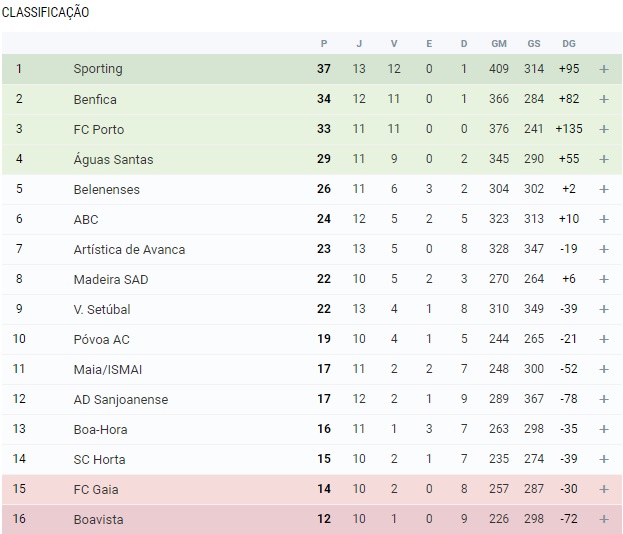Screen dimensions: 623x534
Task: Click the plus icon for Madeira SAD
Action: point(603,279)
